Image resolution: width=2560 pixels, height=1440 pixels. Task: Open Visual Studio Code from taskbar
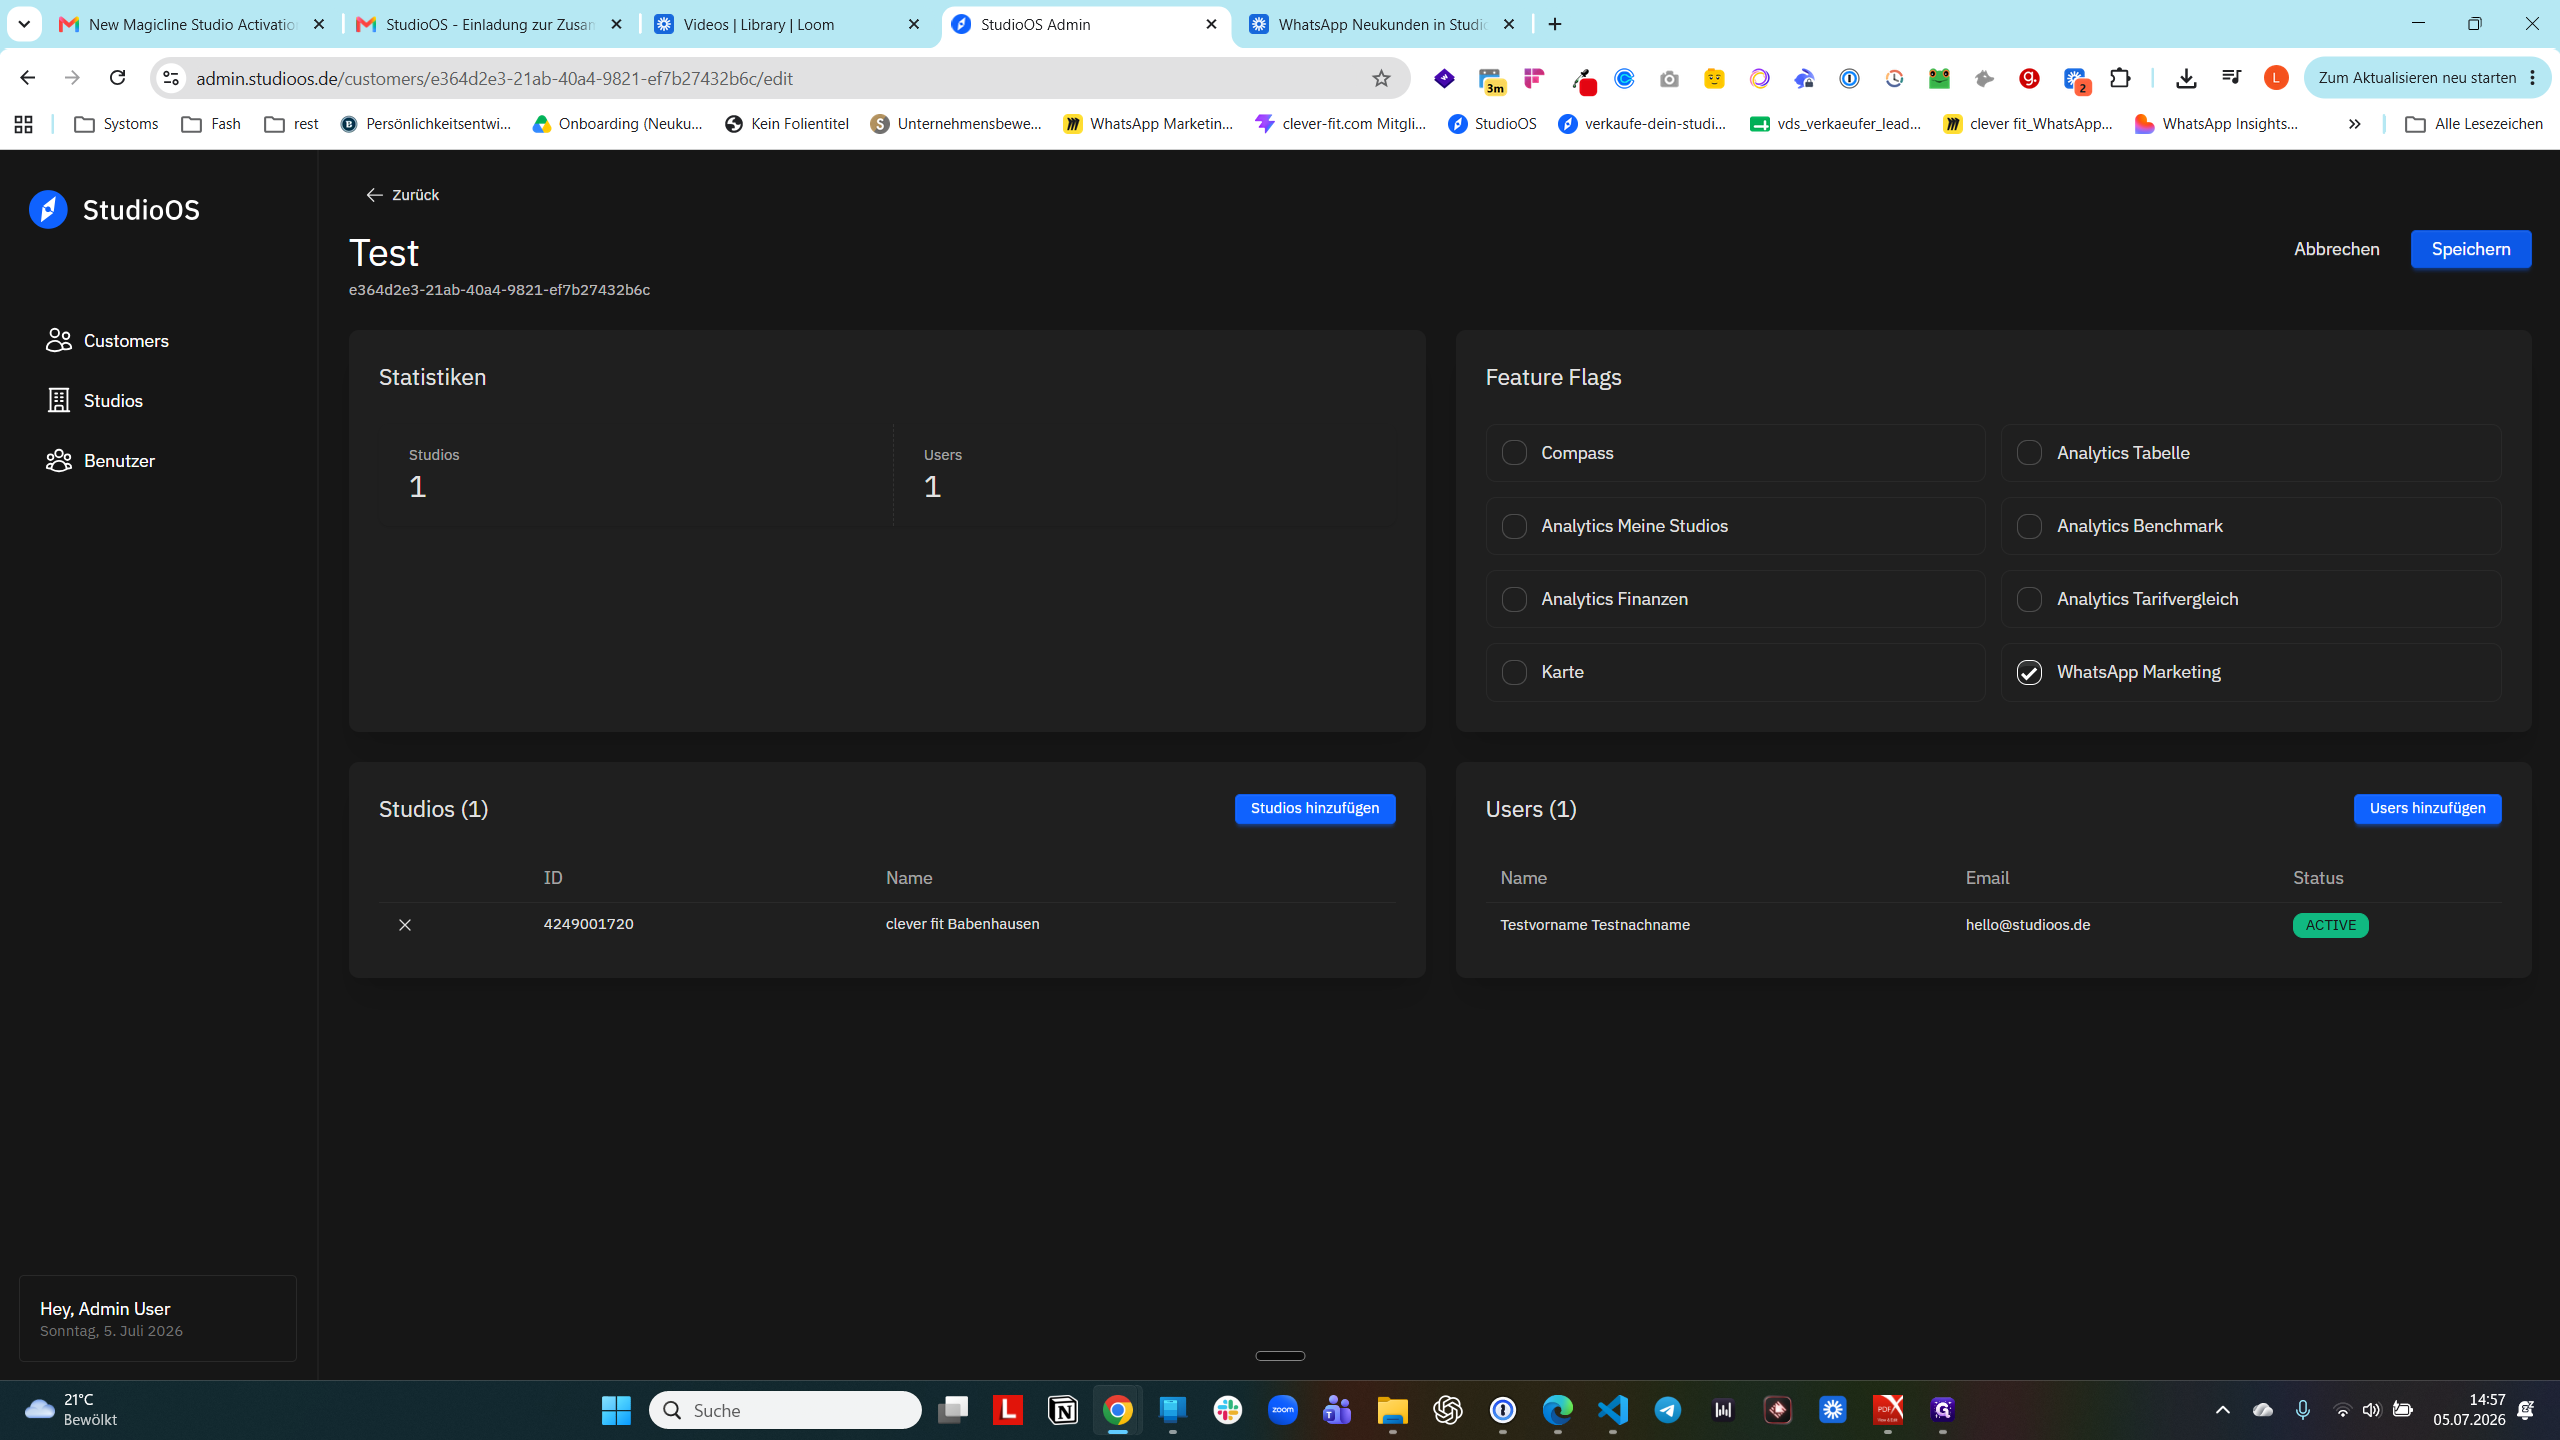1613,1410
